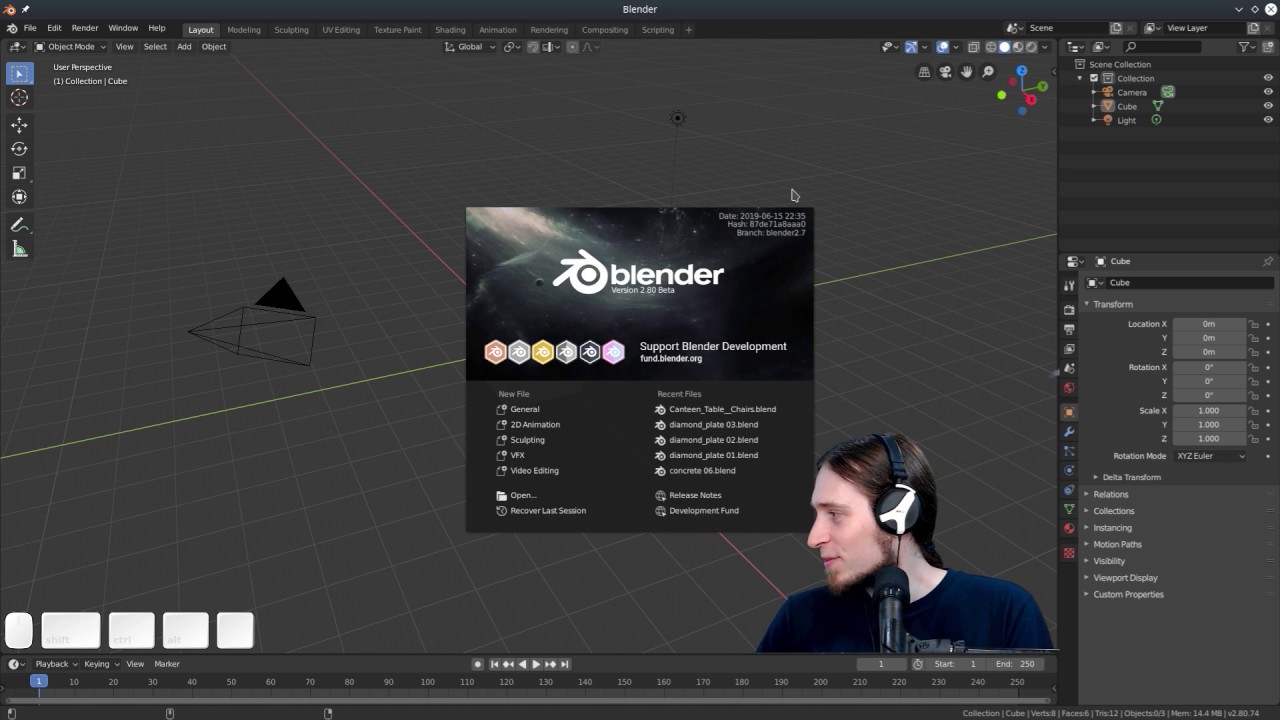Click the Location X value field
The width and height of the screenshot is (1280, 720).
pyautogui.click(x=1209, y=324)
